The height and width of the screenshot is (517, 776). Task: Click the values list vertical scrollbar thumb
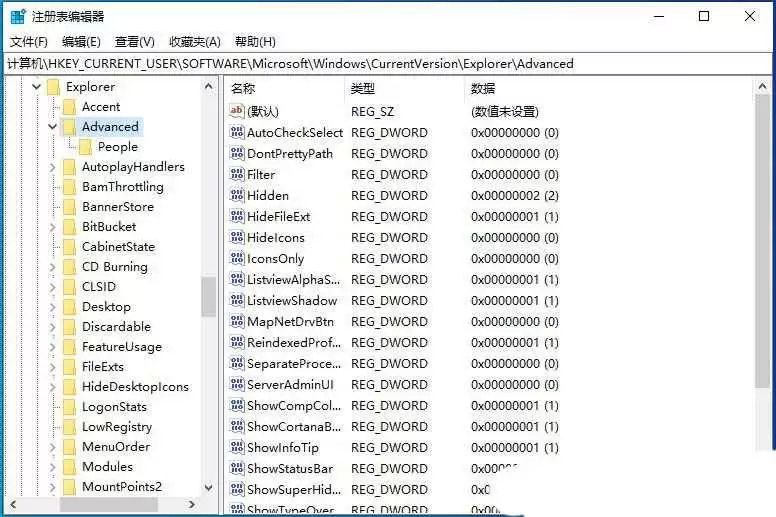coord(763,241)
